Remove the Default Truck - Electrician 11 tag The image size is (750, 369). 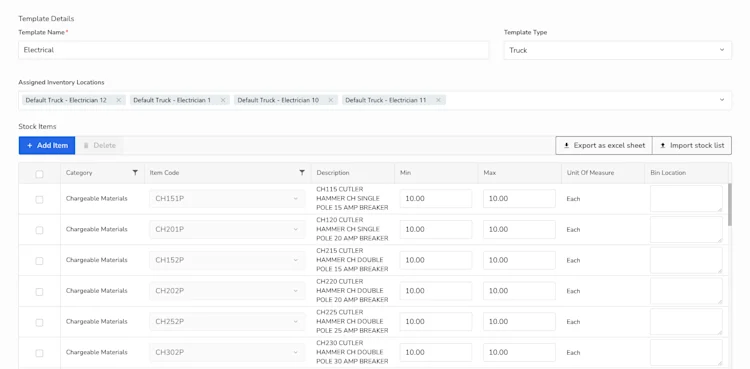tap(438, 101)
